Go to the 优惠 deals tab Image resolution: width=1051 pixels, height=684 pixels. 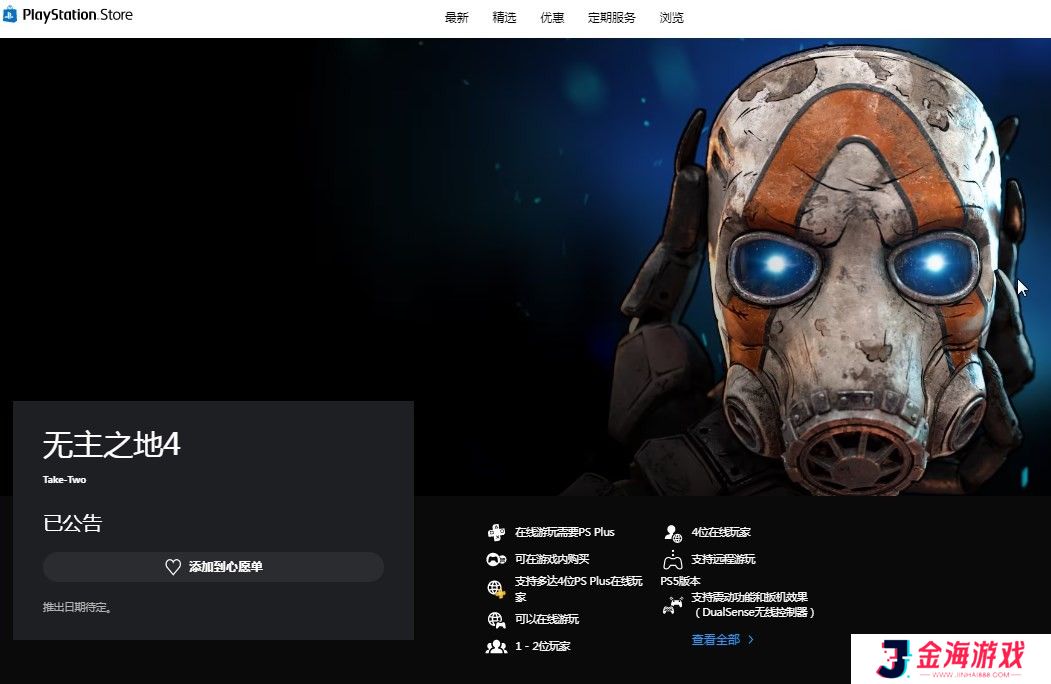(552, 17)
